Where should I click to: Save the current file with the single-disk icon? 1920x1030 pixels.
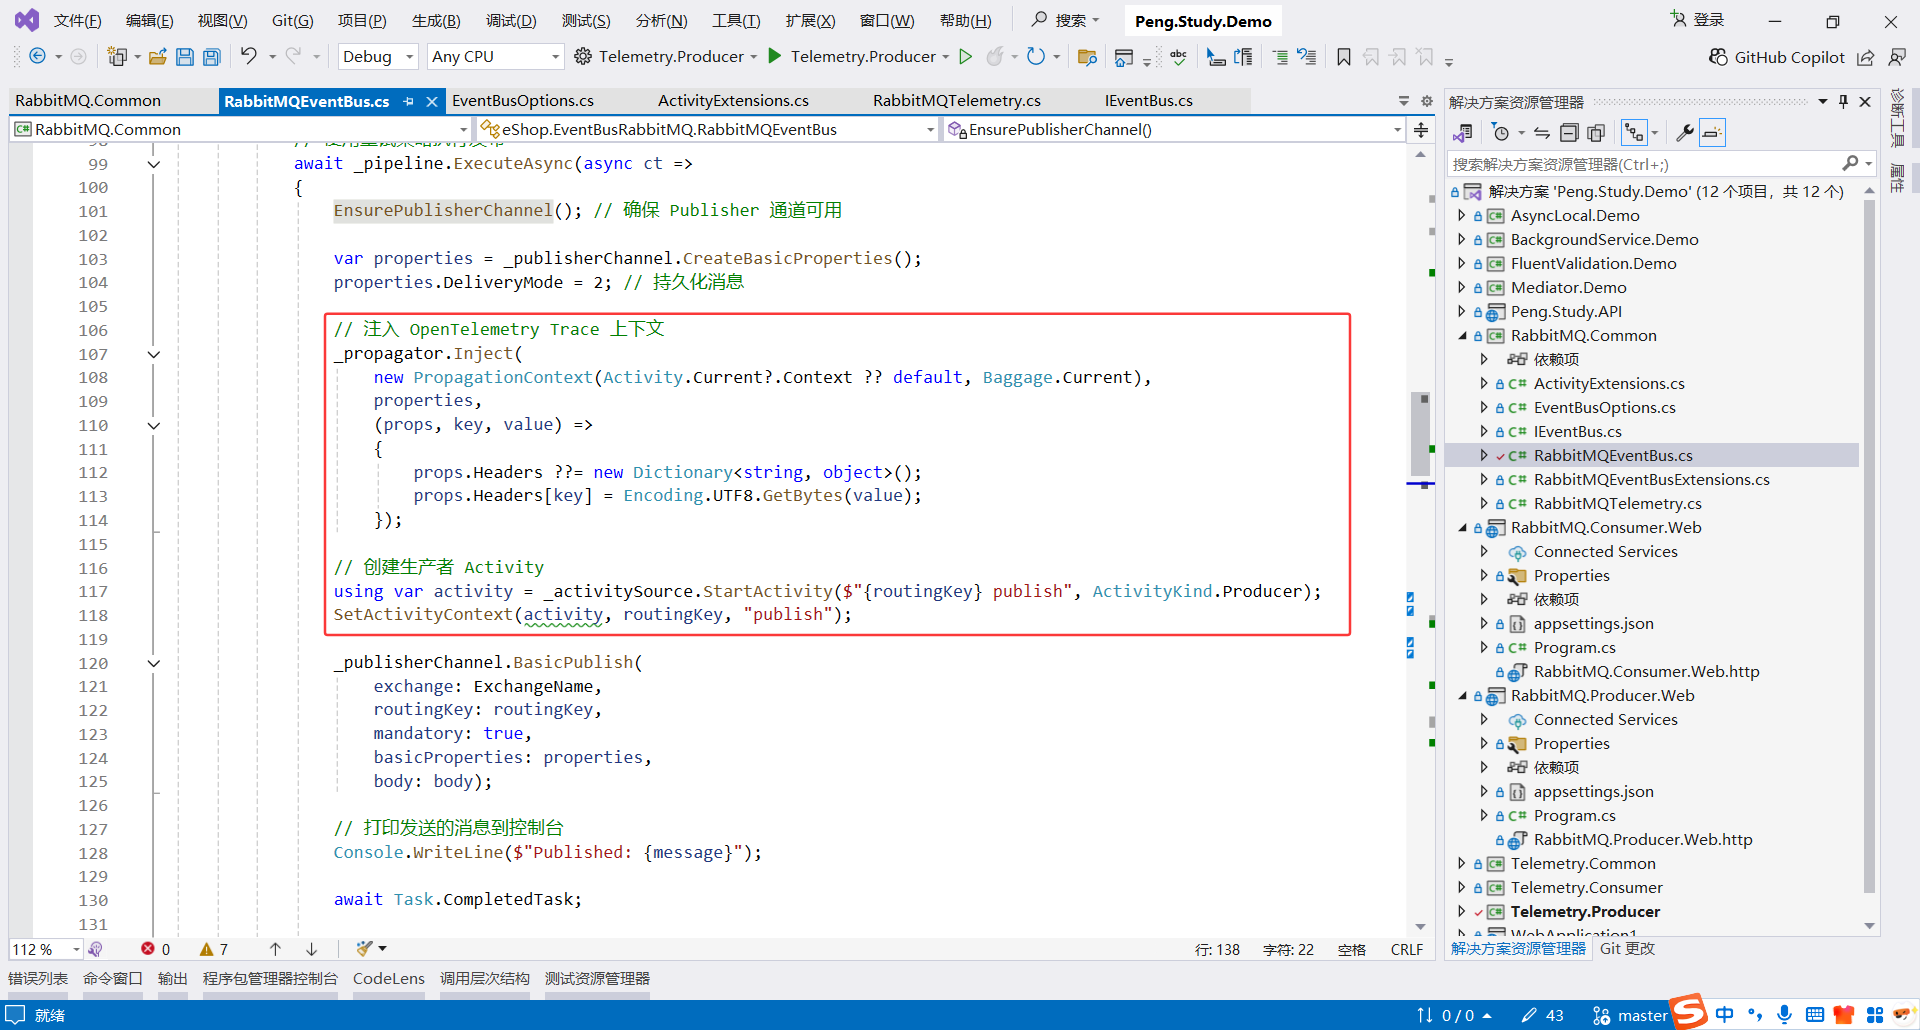point(185,57)
